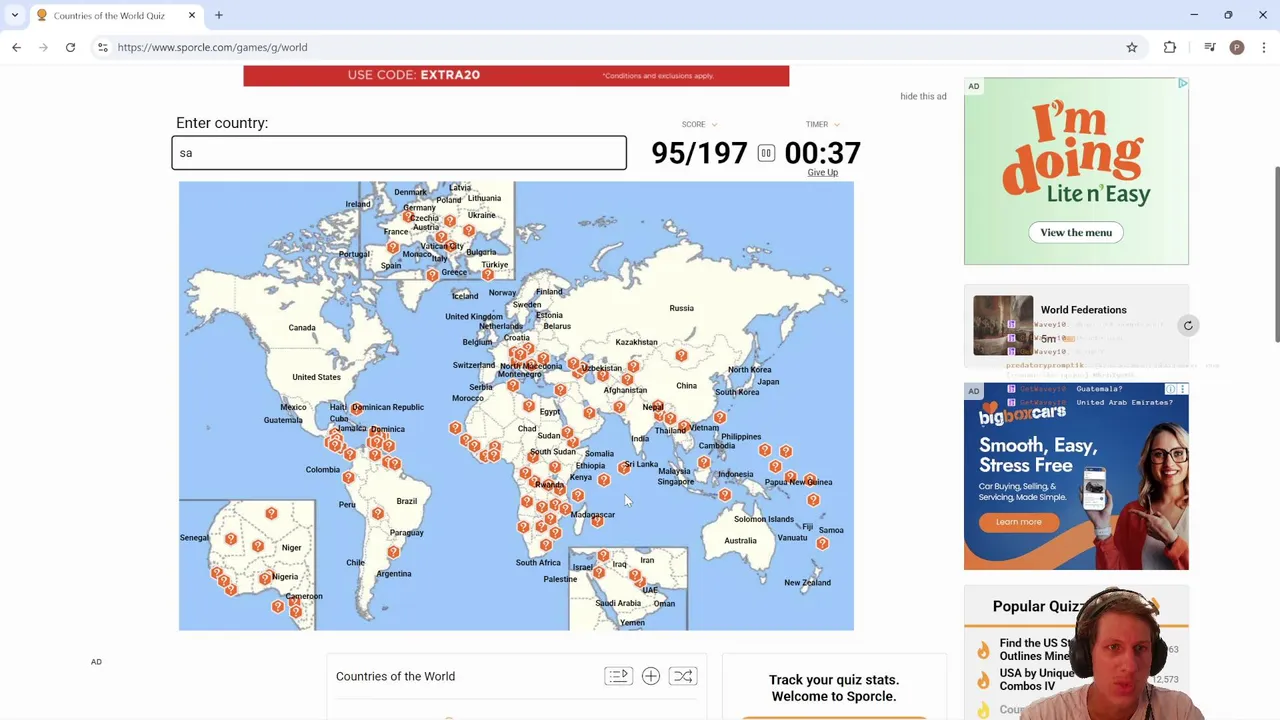Image resolution: width=1280 pixels, height=720 pixels.
Task: Click the 95/197 score display
Action: [699, 153]
